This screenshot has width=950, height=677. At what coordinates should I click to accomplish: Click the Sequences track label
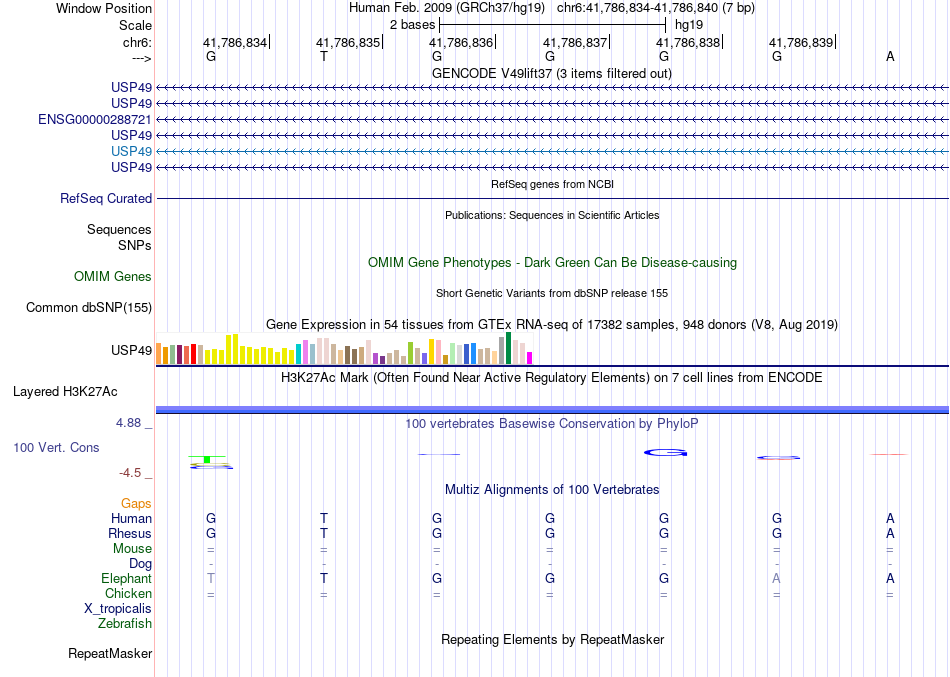(x=119, y=229)
